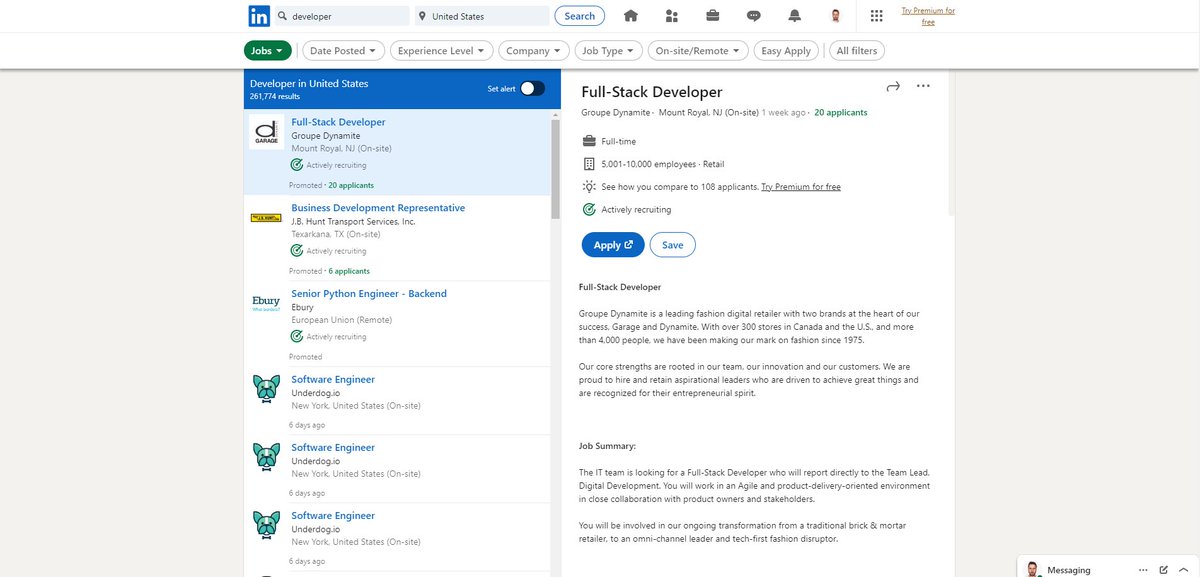Click J.B. Hunt company logo

[x=266, y=217]
